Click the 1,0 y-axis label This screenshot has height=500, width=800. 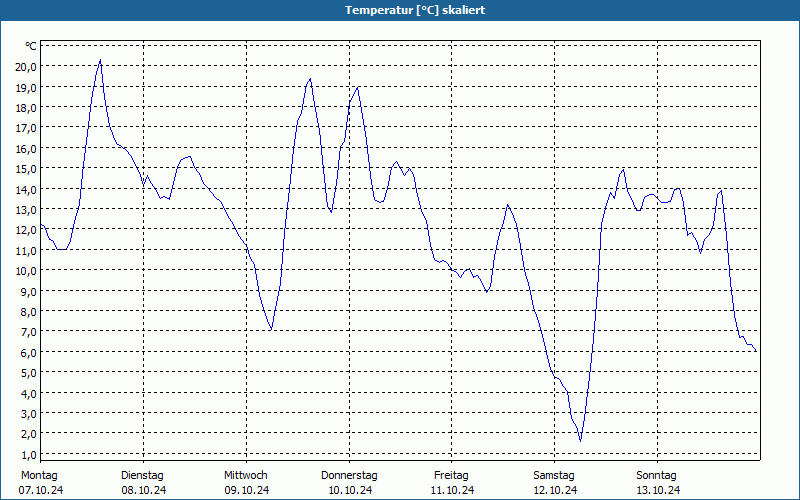point(28,455)
